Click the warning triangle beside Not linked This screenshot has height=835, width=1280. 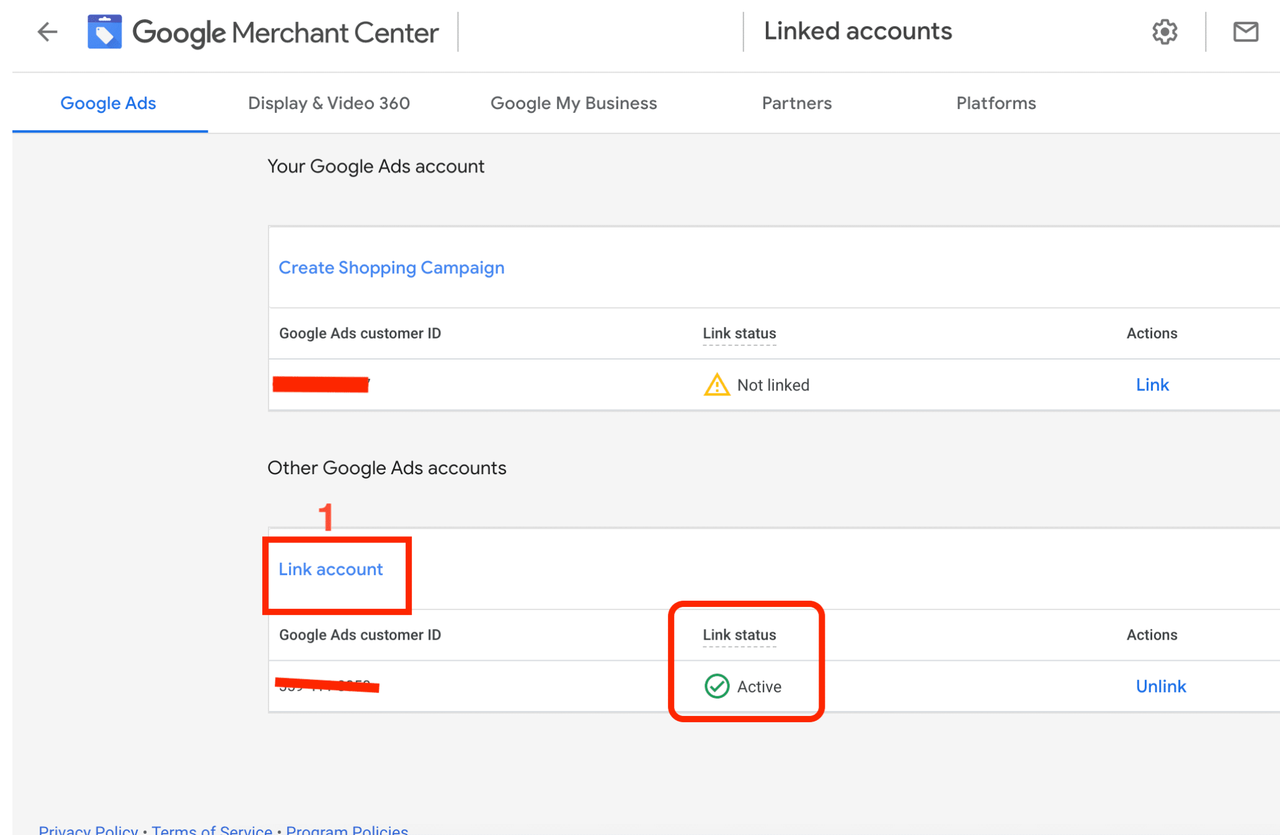[717, 384]
